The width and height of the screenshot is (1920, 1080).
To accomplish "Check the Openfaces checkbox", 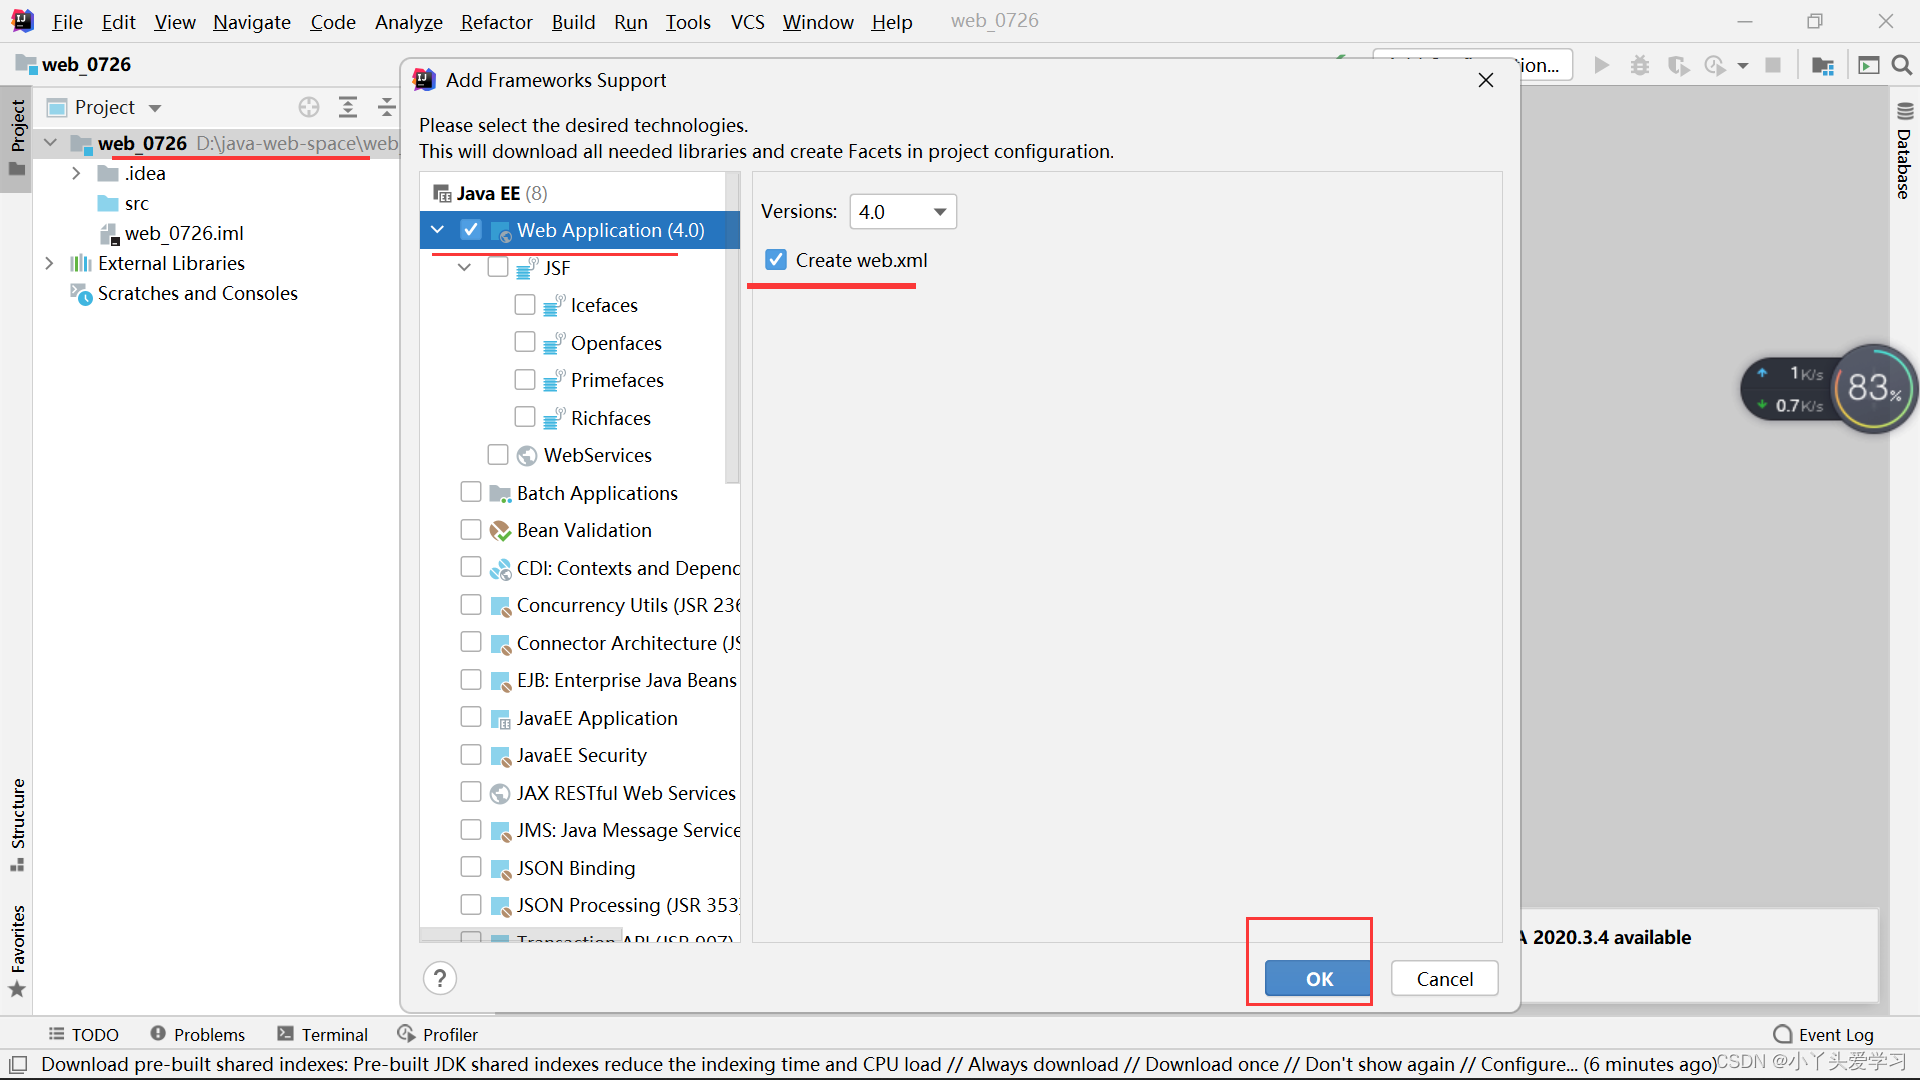I will 525,342.
